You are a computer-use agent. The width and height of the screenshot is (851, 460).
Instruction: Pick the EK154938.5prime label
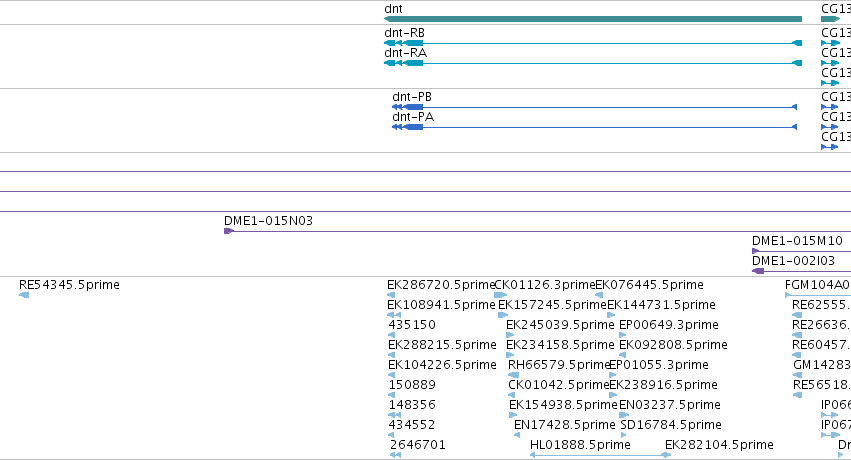(563, 405)
